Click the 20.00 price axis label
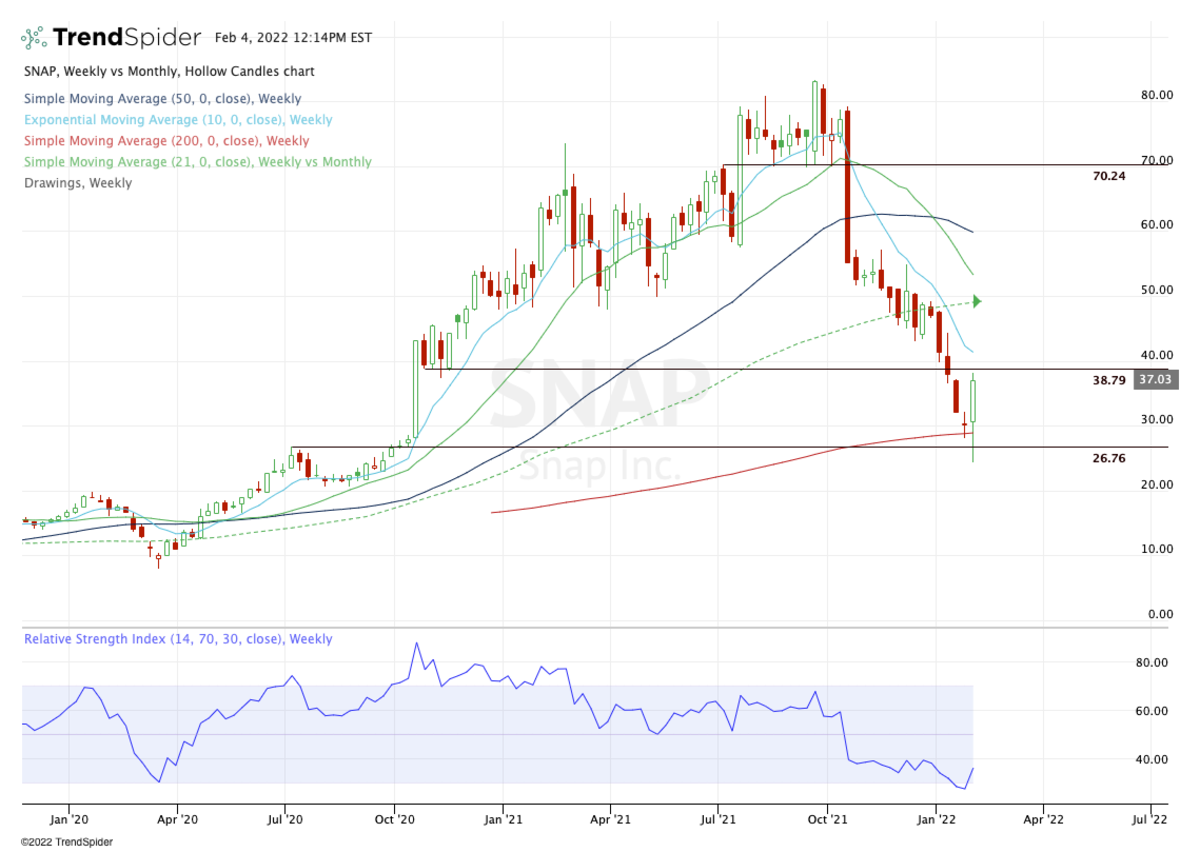 click(1157, 485)
